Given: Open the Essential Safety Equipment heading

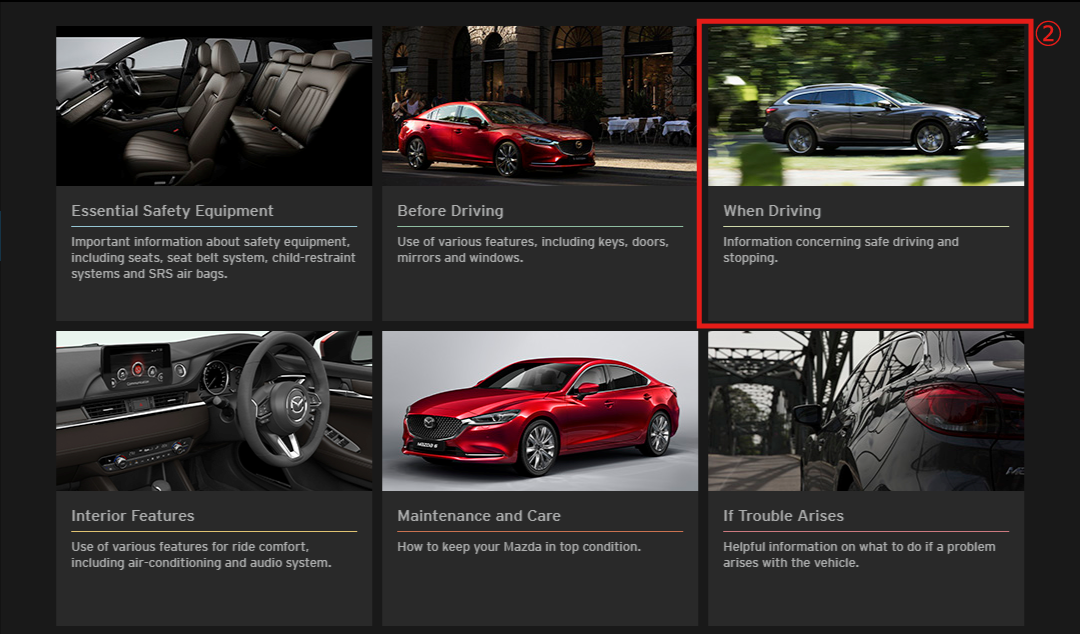Looking at the screenshot, I should [x=172, y=211].
